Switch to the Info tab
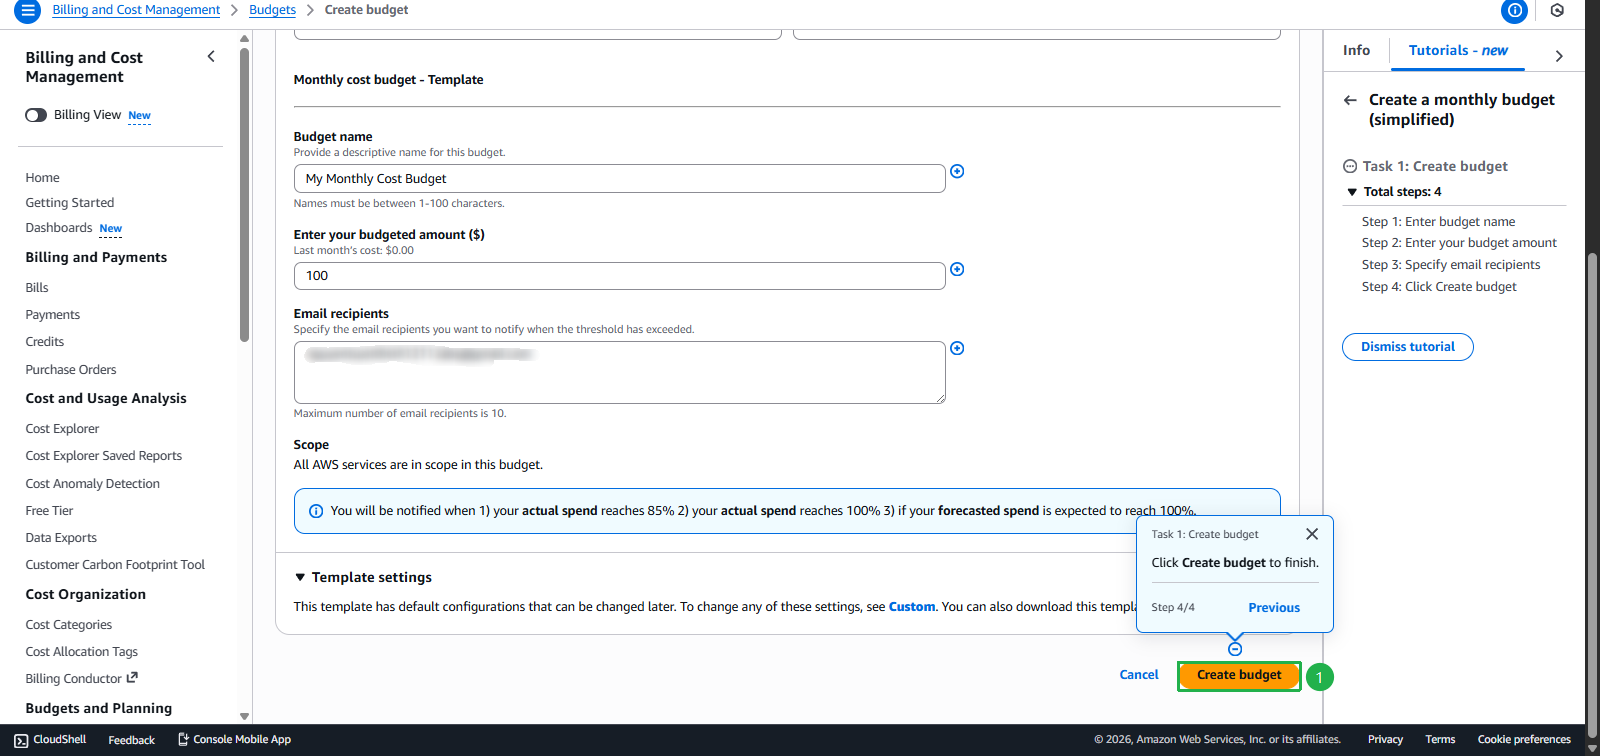Image resolution: width=1600 pixels, height=756 pixels. coord(1356,51)
